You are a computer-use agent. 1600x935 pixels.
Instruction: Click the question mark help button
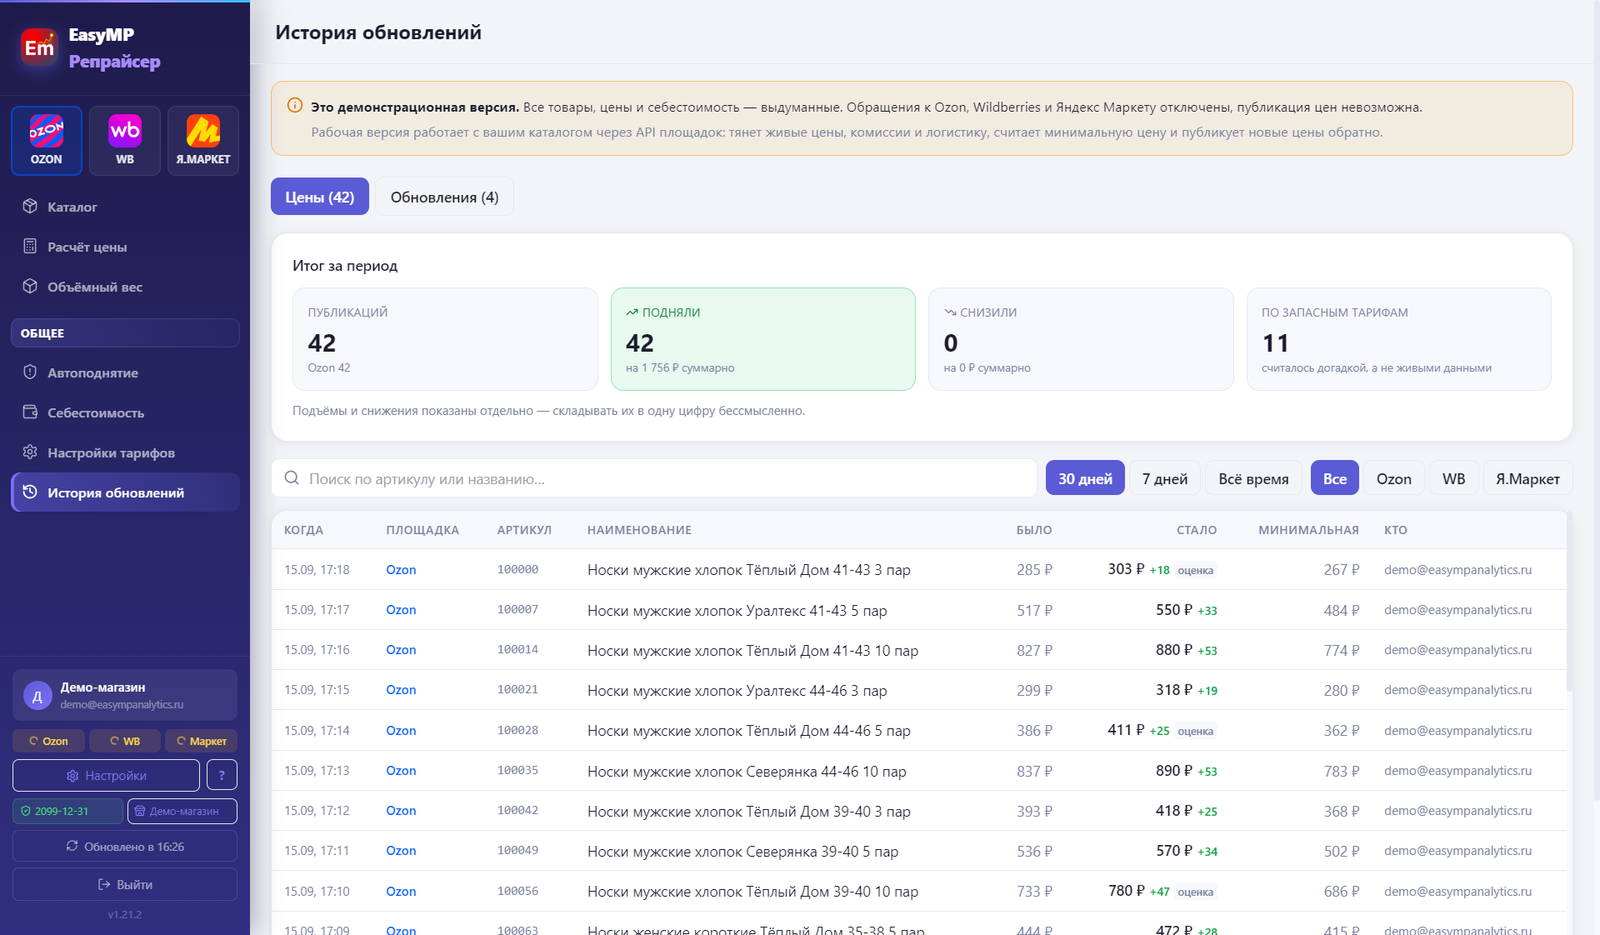222,775
